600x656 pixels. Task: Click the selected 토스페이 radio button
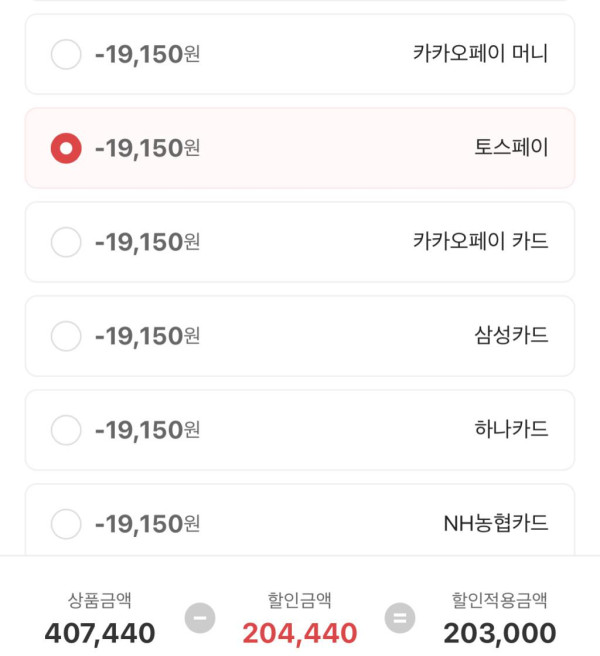tap(66, 148)
